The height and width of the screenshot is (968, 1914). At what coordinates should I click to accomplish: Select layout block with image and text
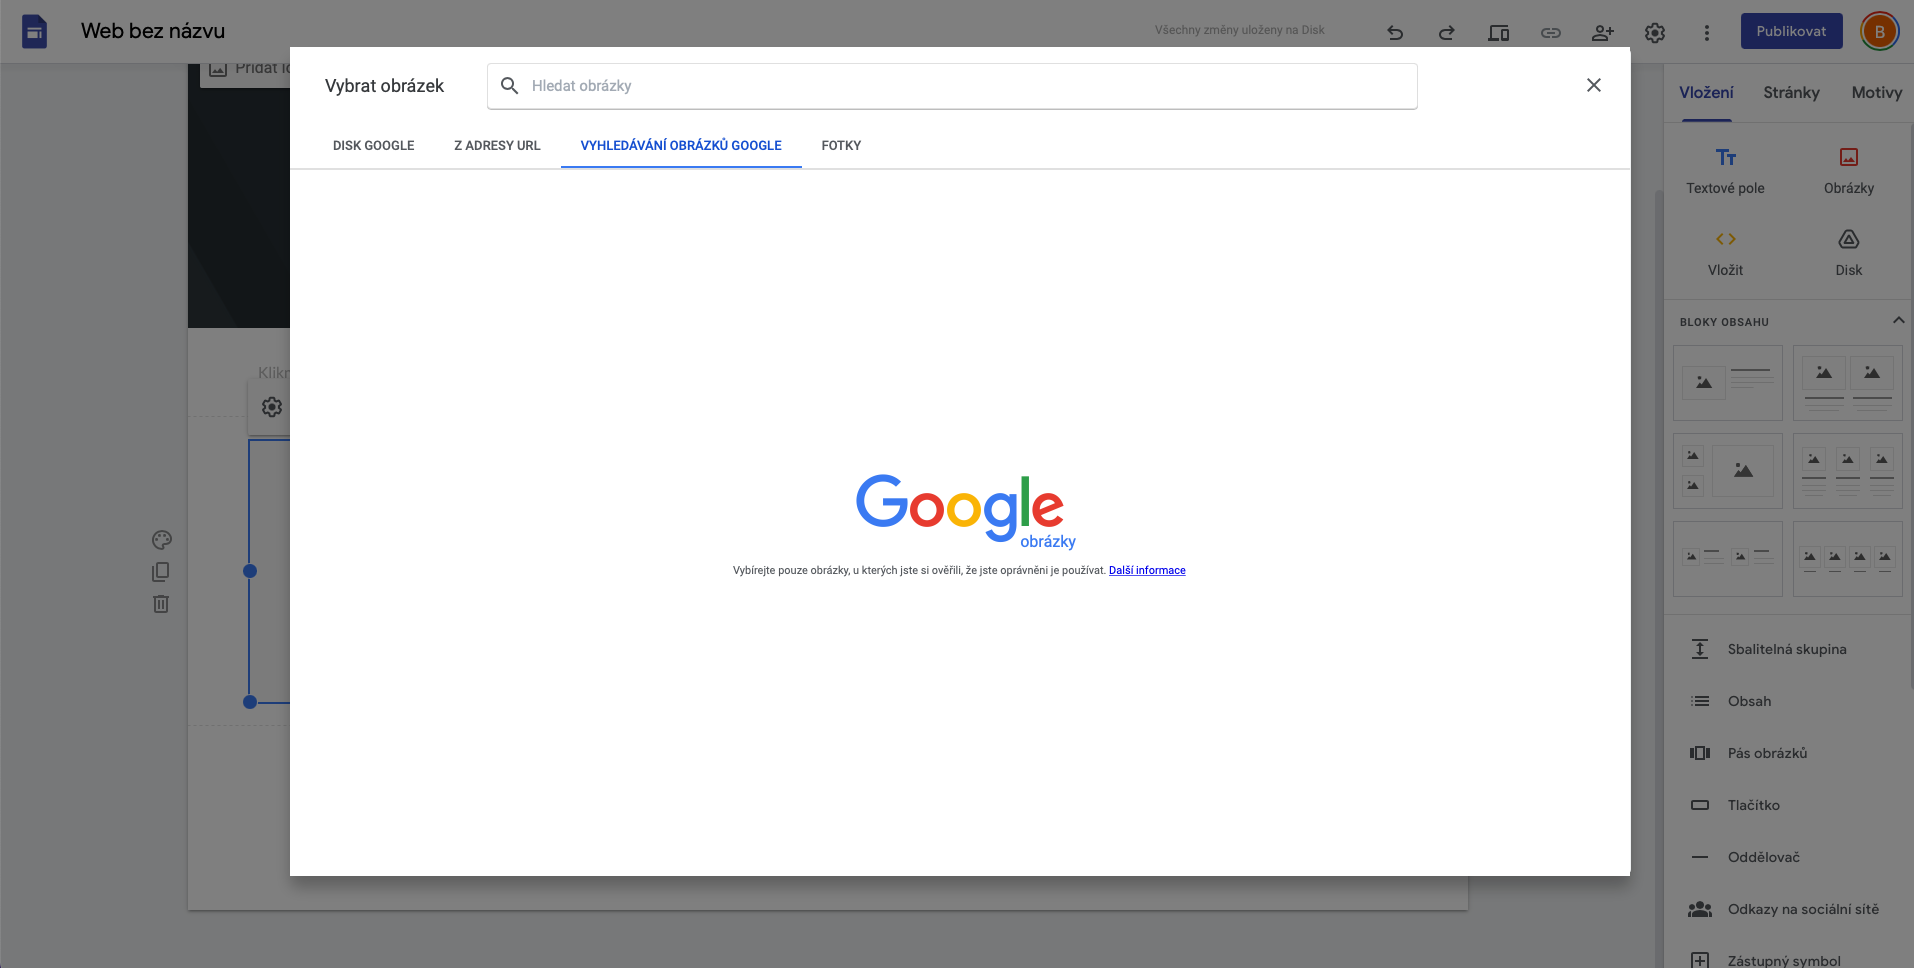[1727, 383]
